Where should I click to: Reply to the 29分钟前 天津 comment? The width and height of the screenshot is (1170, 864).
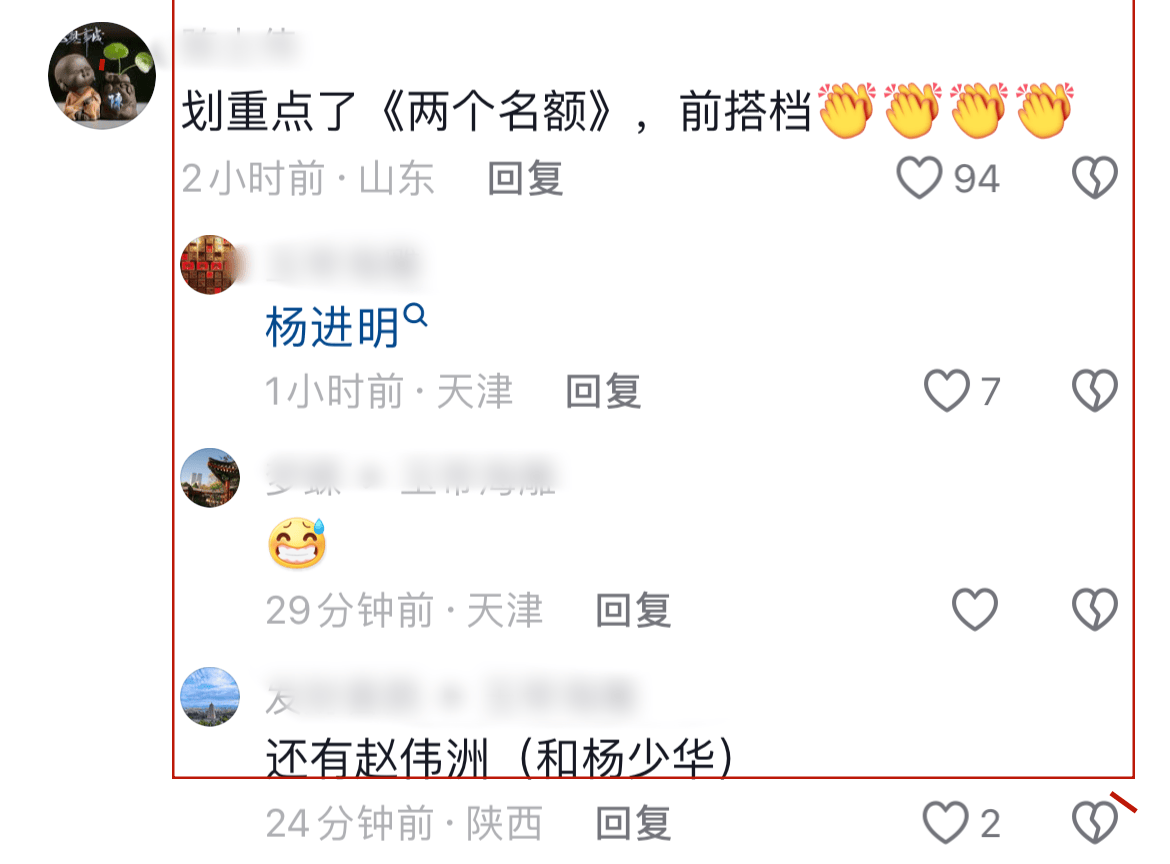(634, 610)
